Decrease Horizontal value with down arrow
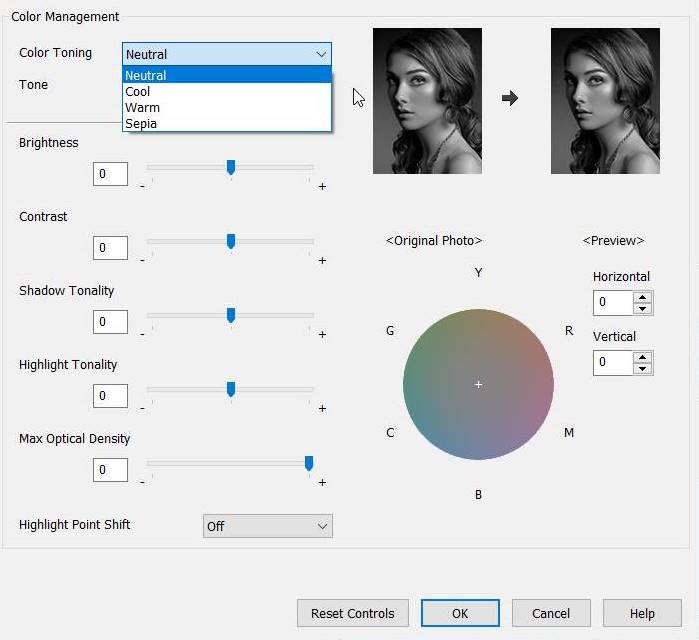This screenshot has height=640, width=699. (643, 308)
